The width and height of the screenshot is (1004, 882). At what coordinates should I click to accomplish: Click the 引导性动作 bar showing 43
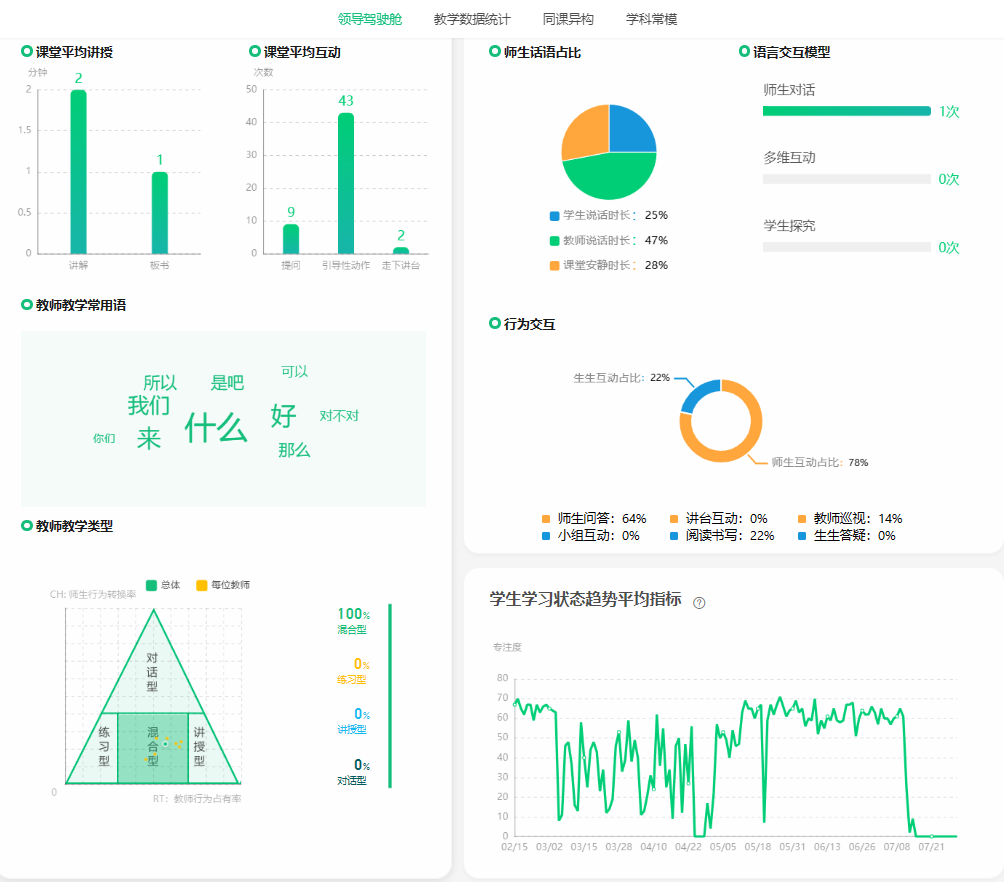click(346, 182)
